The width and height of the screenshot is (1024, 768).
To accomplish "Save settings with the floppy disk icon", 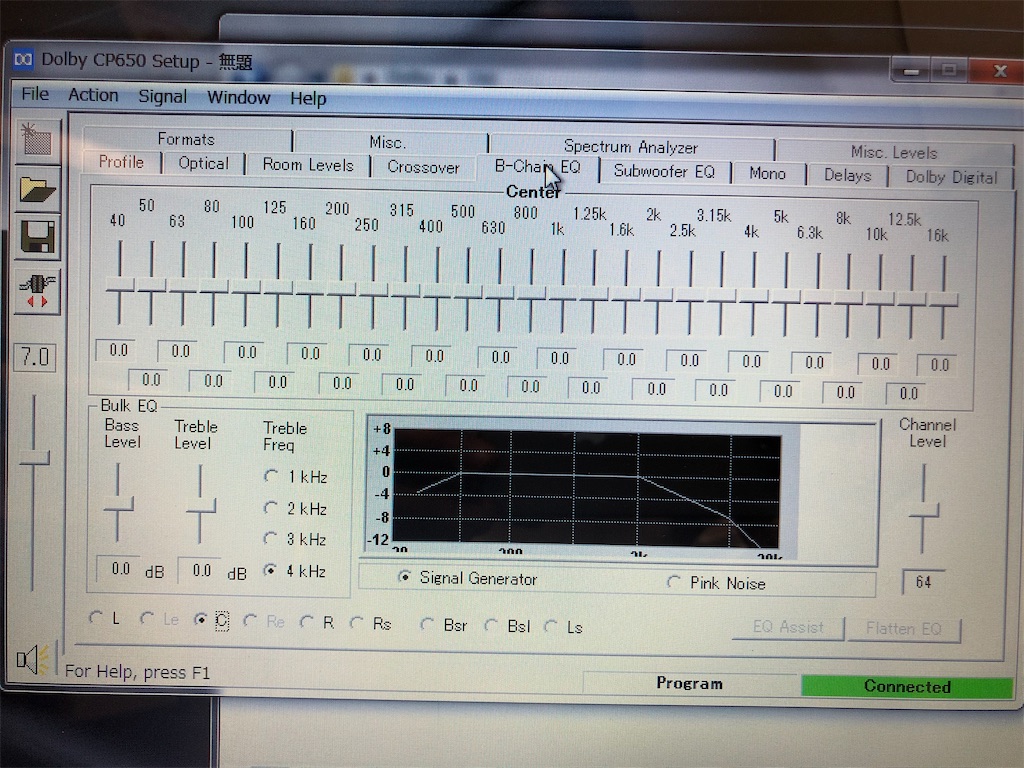I will [37, 236].
